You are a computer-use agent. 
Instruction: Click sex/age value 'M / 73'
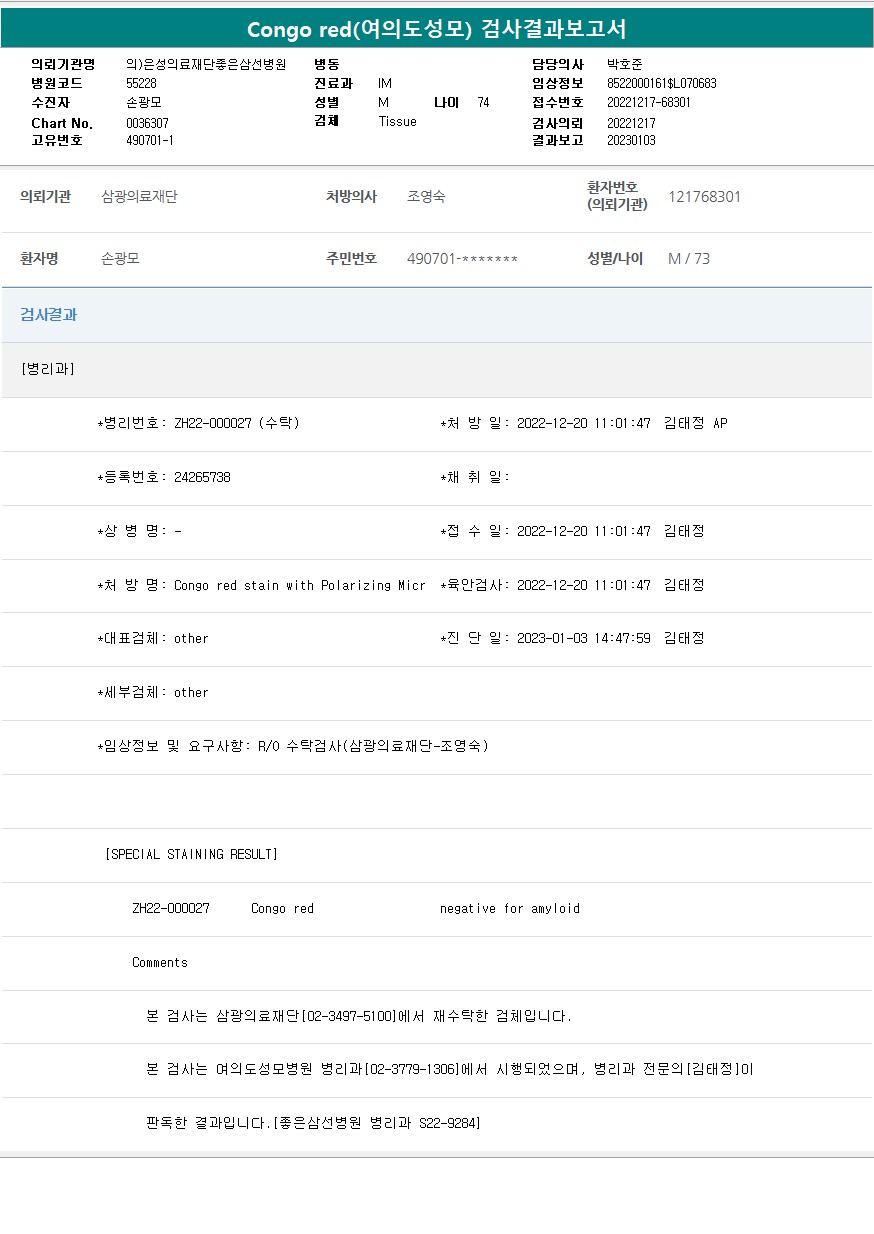click(x=689, y=259)
